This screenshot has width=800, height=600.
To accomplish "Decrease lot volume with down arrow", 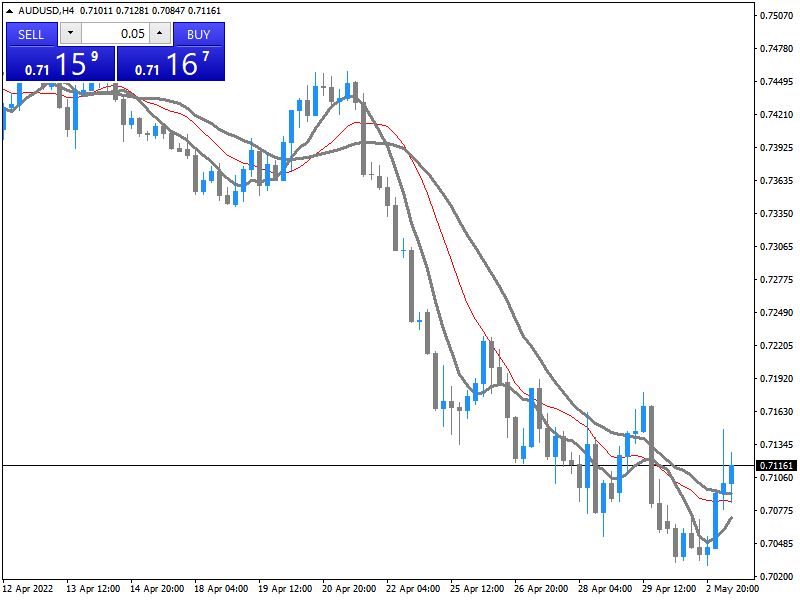I will (70, 34).
